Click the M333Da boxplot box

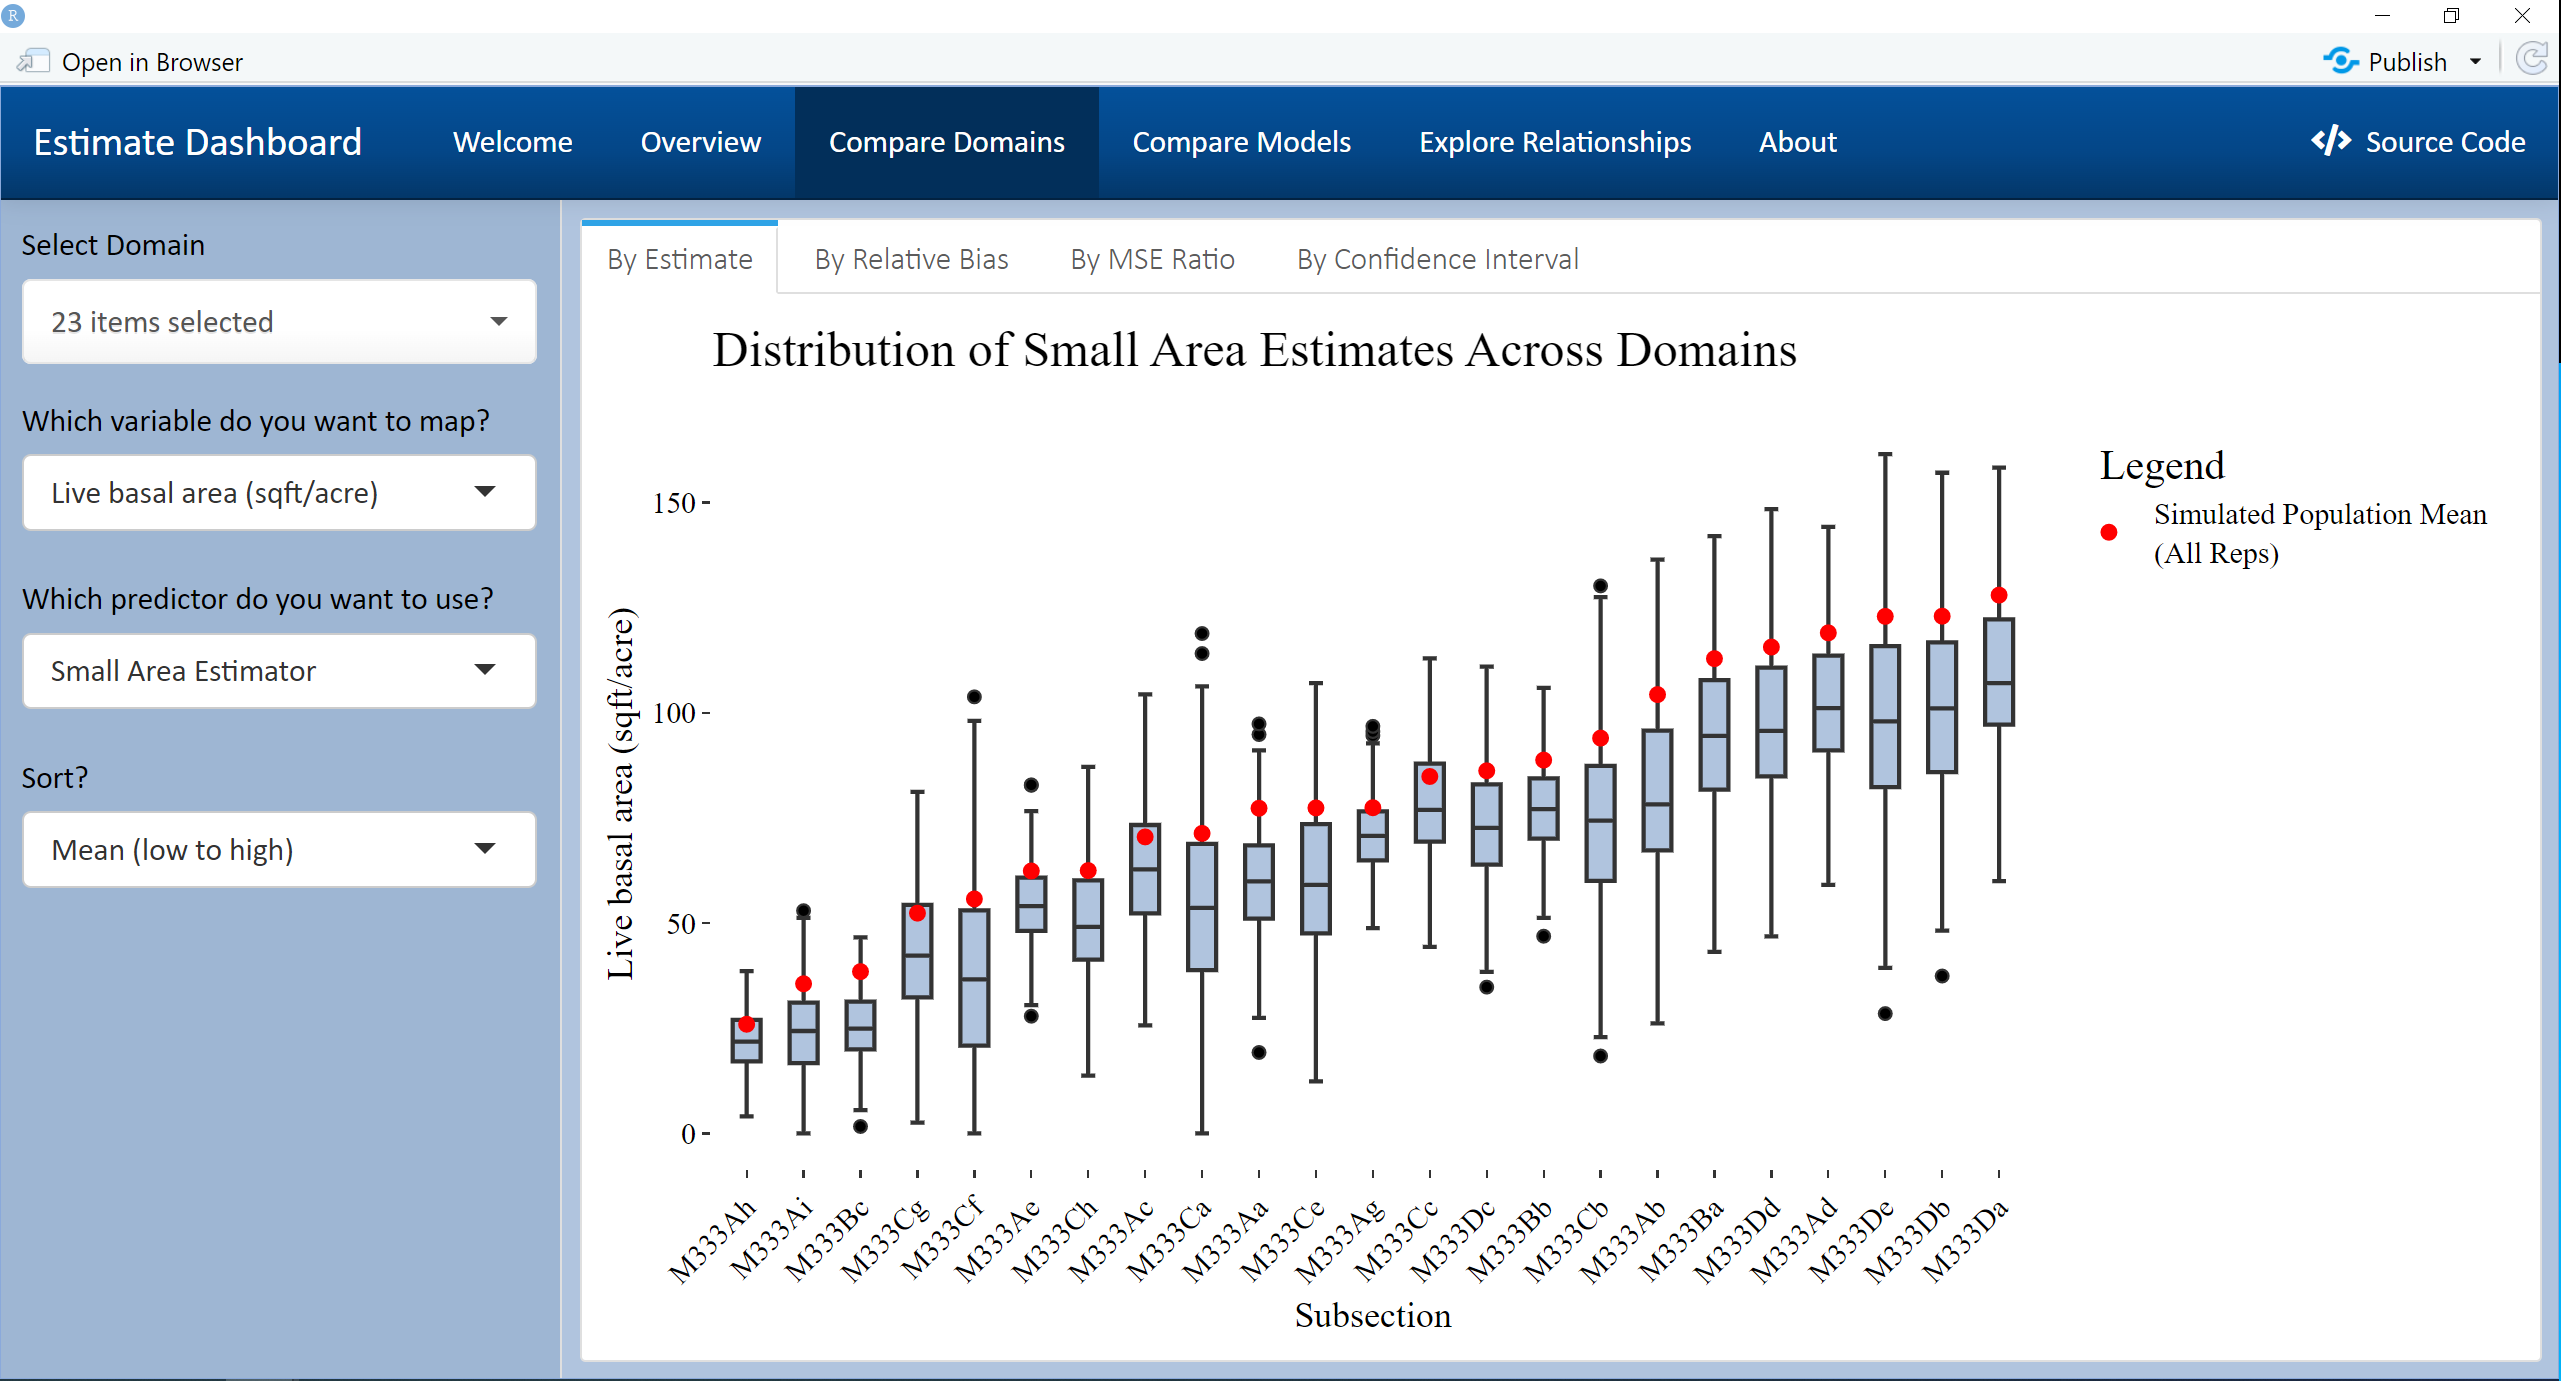click(1998, 672)
